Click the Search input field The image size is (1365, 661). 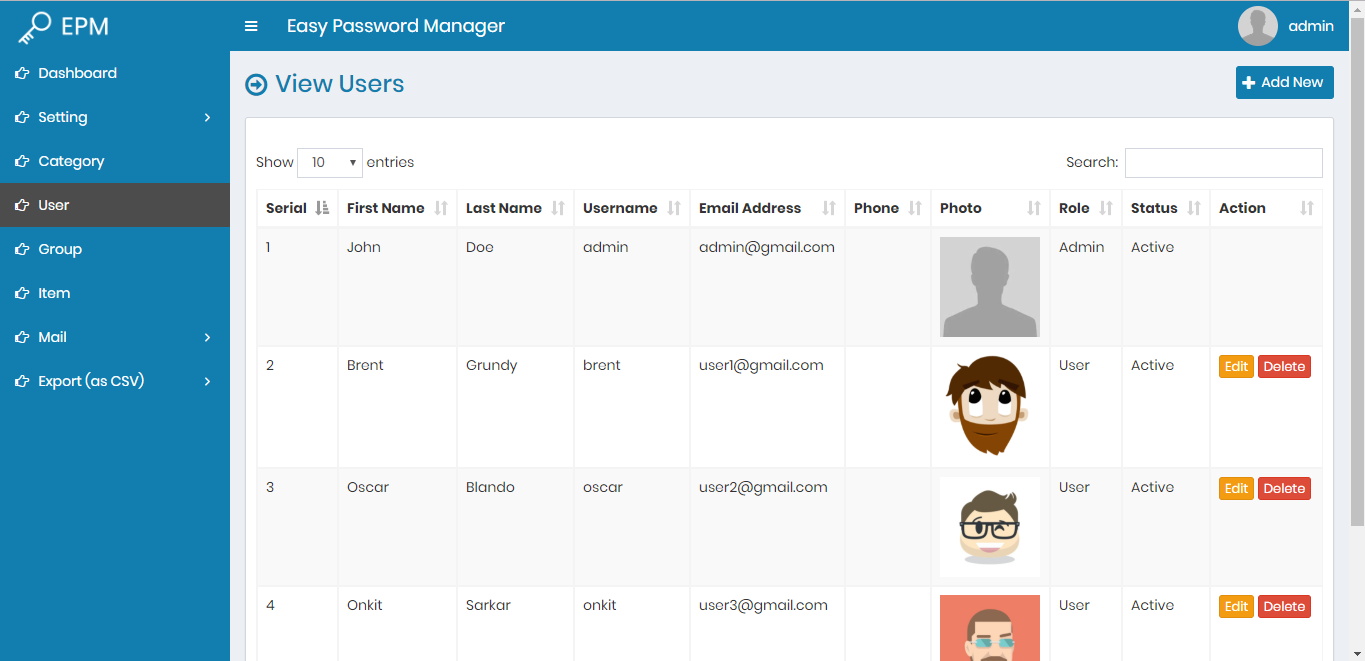[1223, 163]
